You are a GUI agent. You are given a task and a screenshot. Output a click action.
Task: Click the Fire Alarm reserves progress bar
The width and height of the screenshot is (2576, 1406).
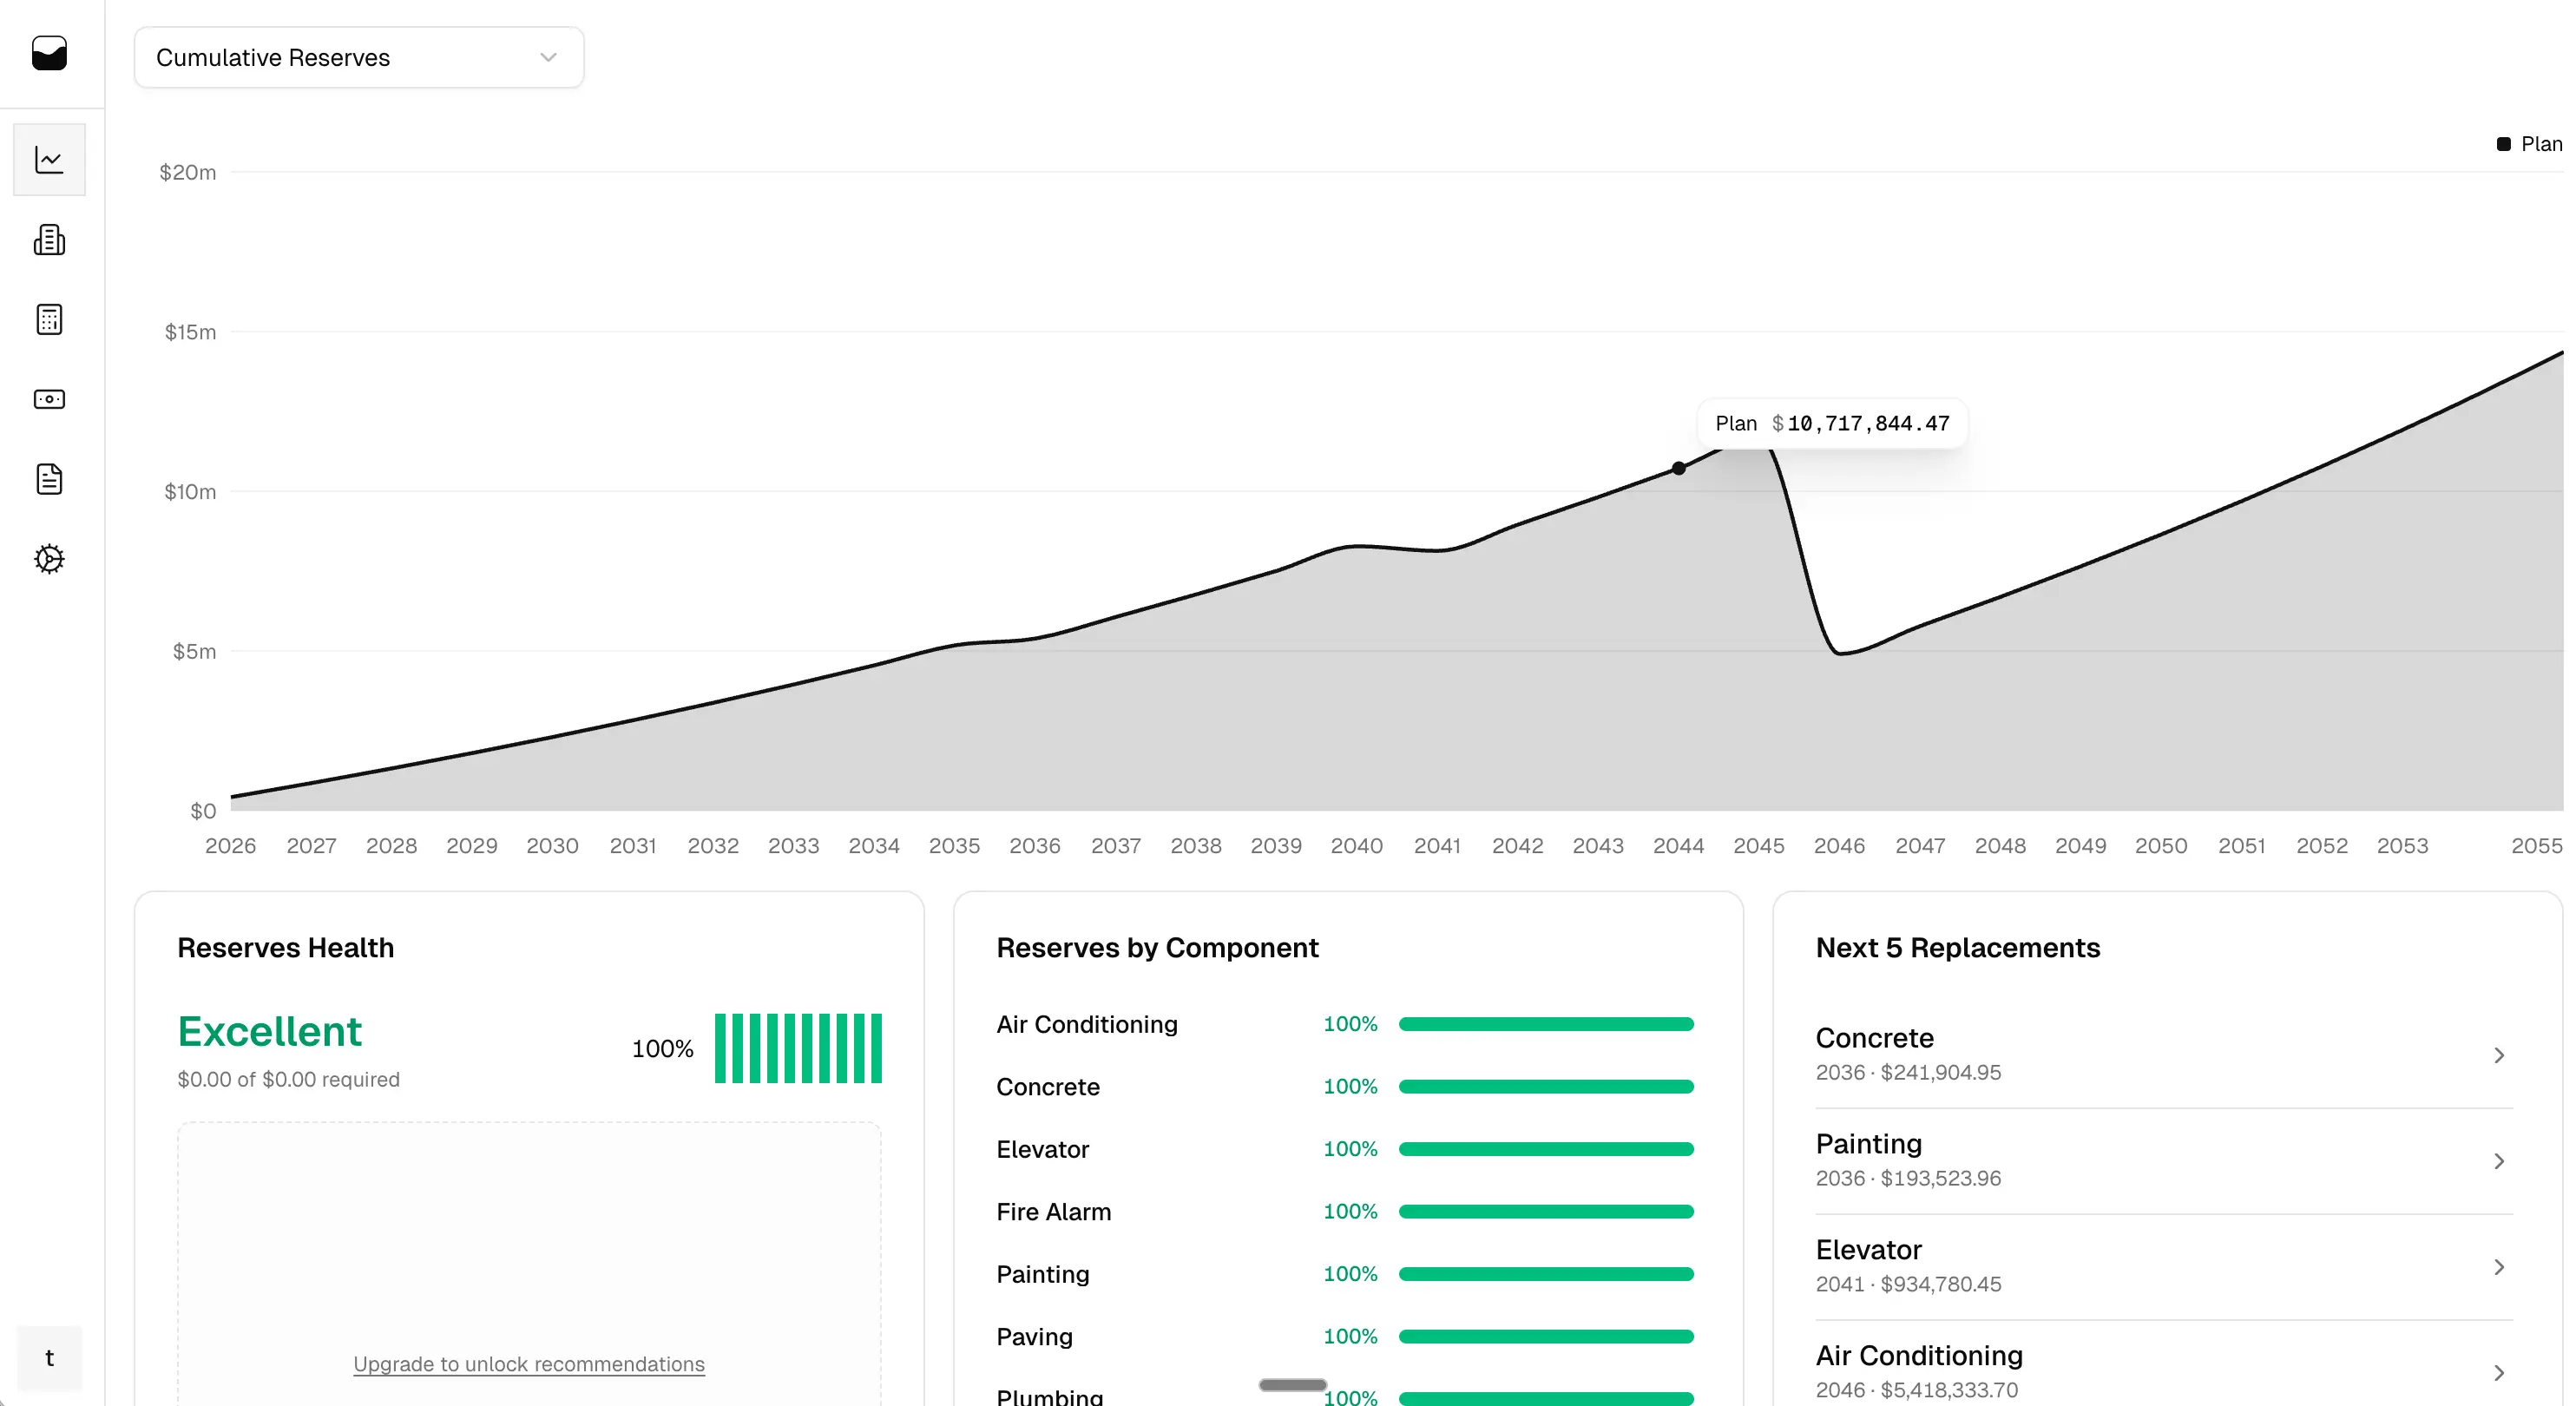click(1545, 1212)
